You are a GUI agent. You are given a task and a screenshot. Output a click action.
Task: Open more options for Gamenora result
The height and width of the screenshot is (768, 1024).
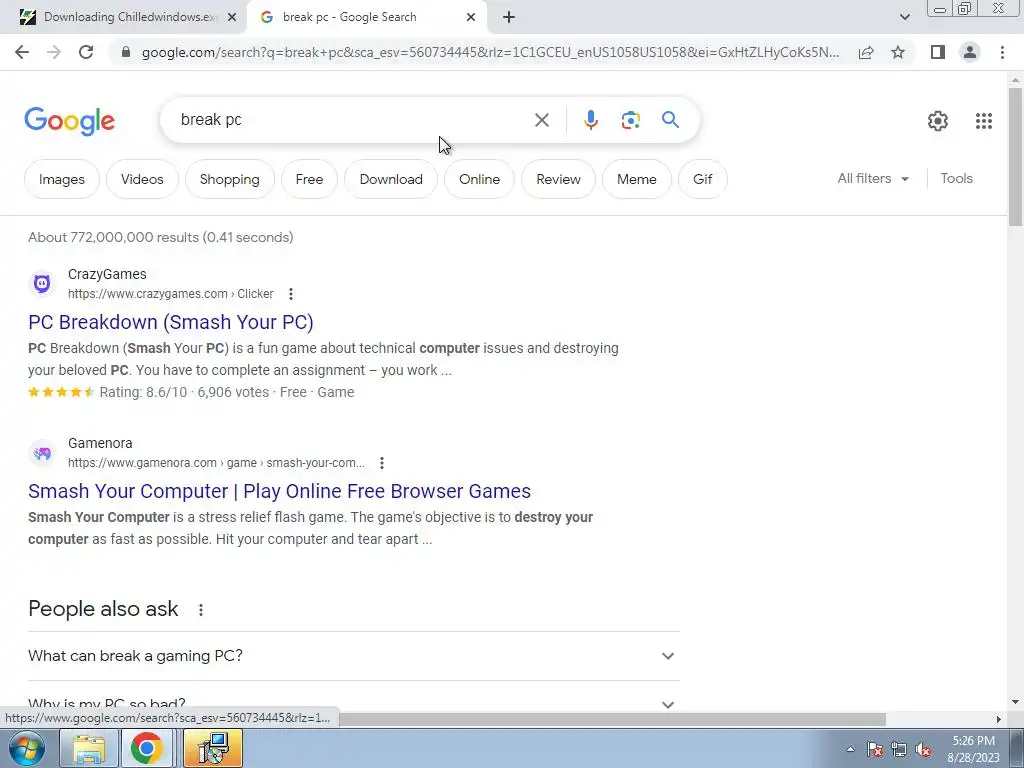pyautogui.click(x=381, y=463)
